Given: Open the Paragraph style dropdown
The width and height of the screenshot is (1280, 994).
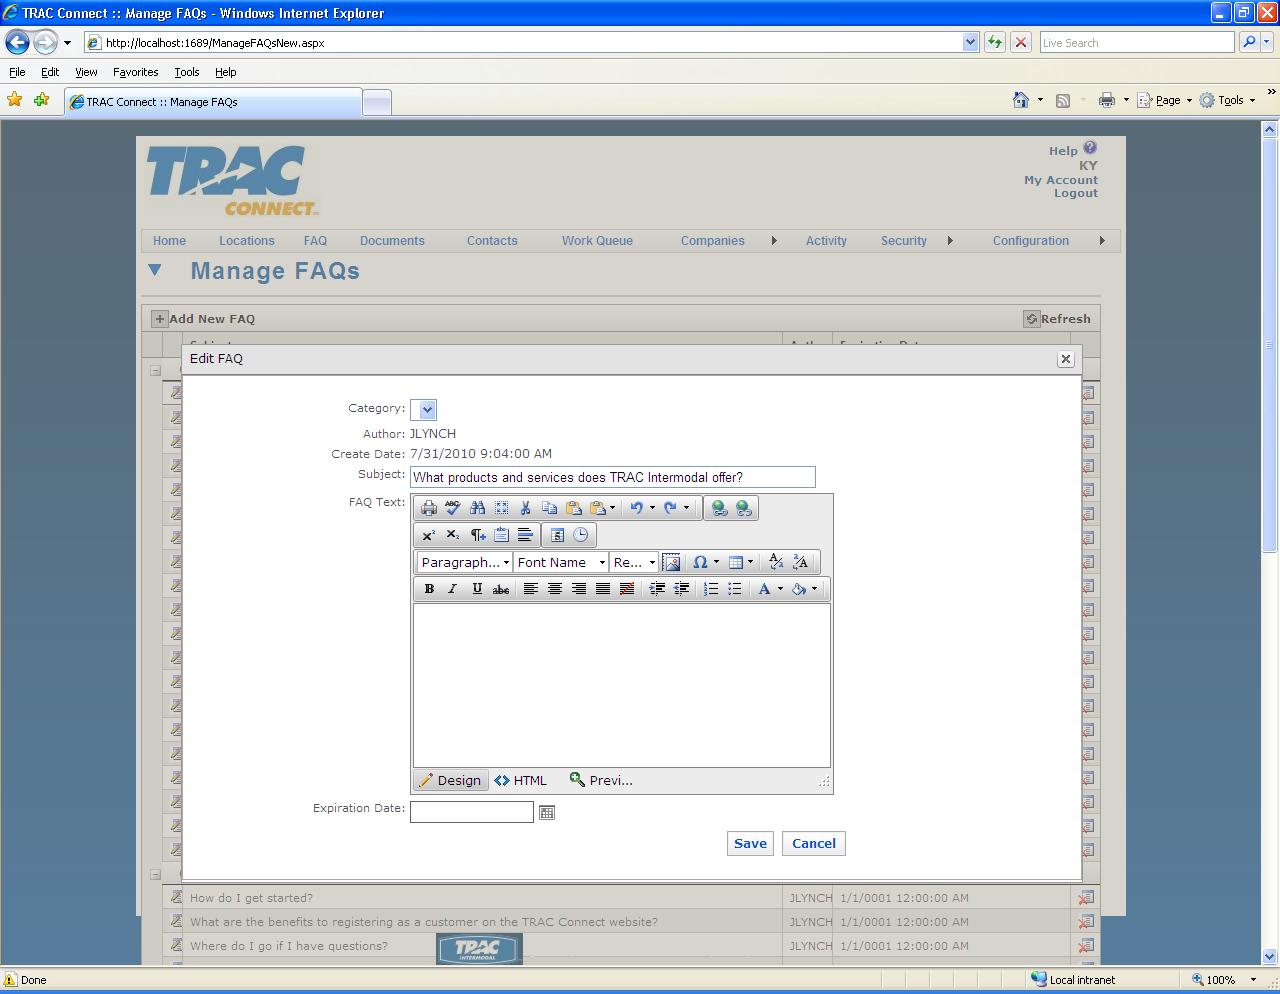Looking at the screenshot, I should point(465,562).
